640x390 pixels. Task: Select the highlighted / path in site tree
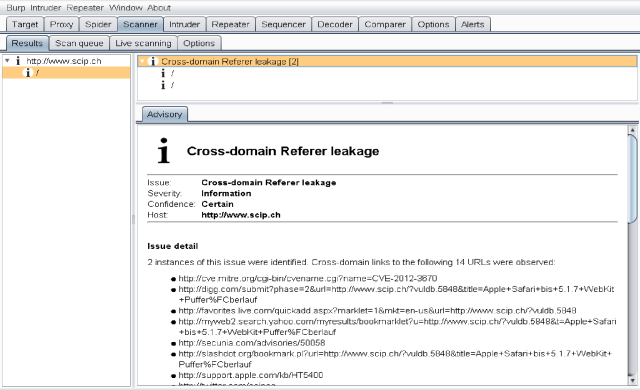(66, 73)
